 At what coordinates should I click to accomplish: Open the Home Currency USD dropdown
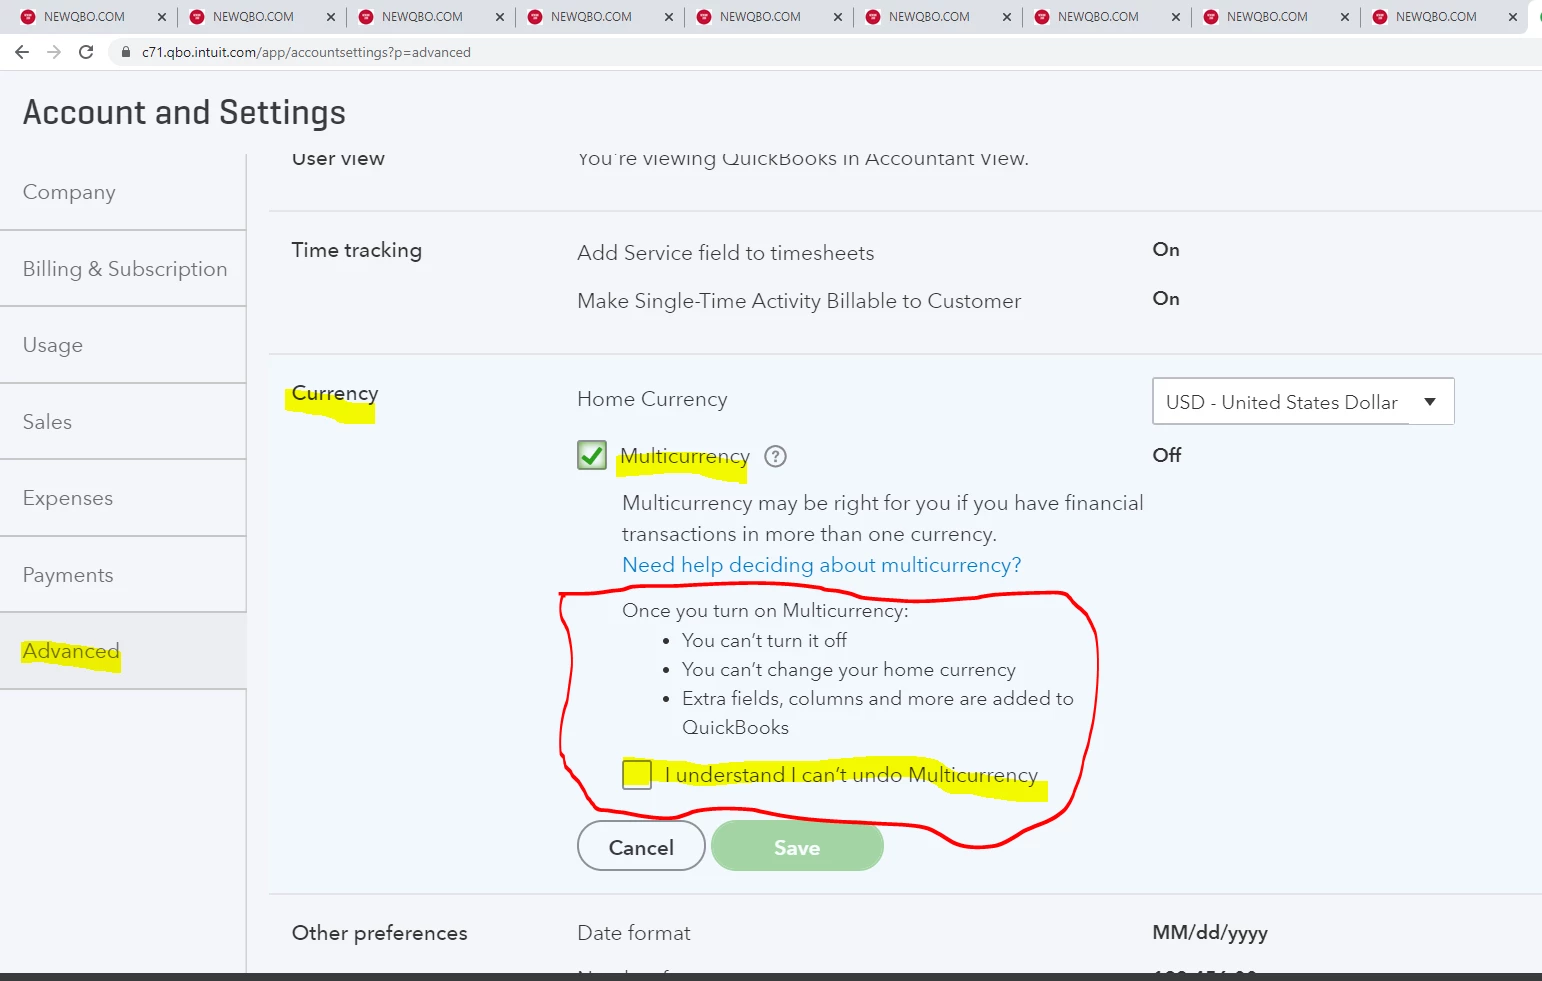click(x=1303, y=401)
